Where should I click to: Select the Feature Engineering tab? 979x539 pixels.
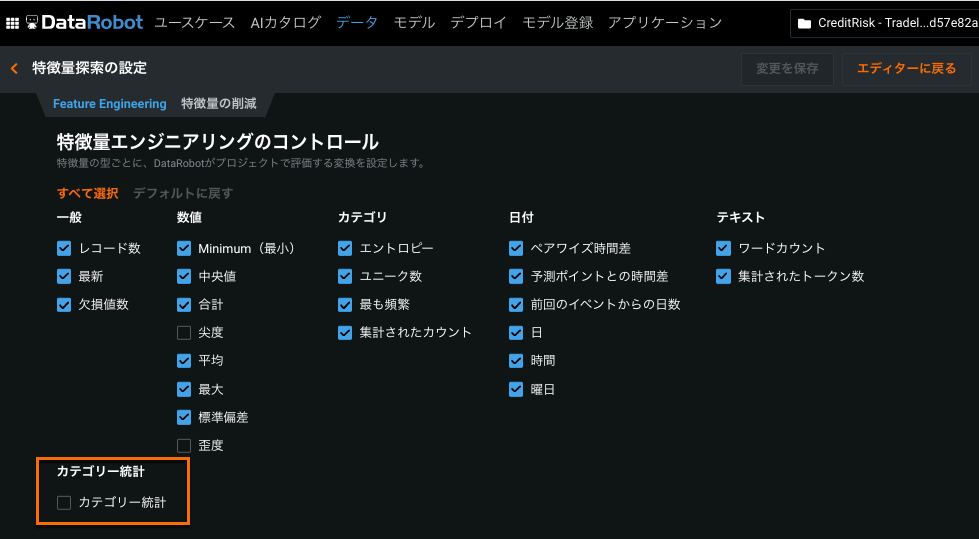pyautogui.click(x=110, y=104)
